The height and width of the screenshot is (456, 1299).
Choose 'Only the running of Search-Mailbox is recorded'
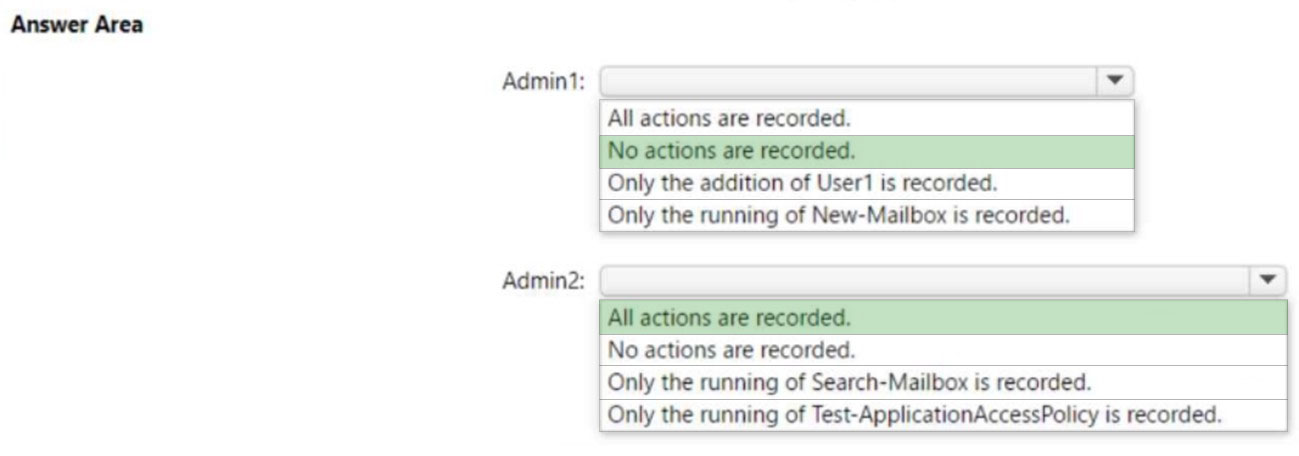pos(943,382)
